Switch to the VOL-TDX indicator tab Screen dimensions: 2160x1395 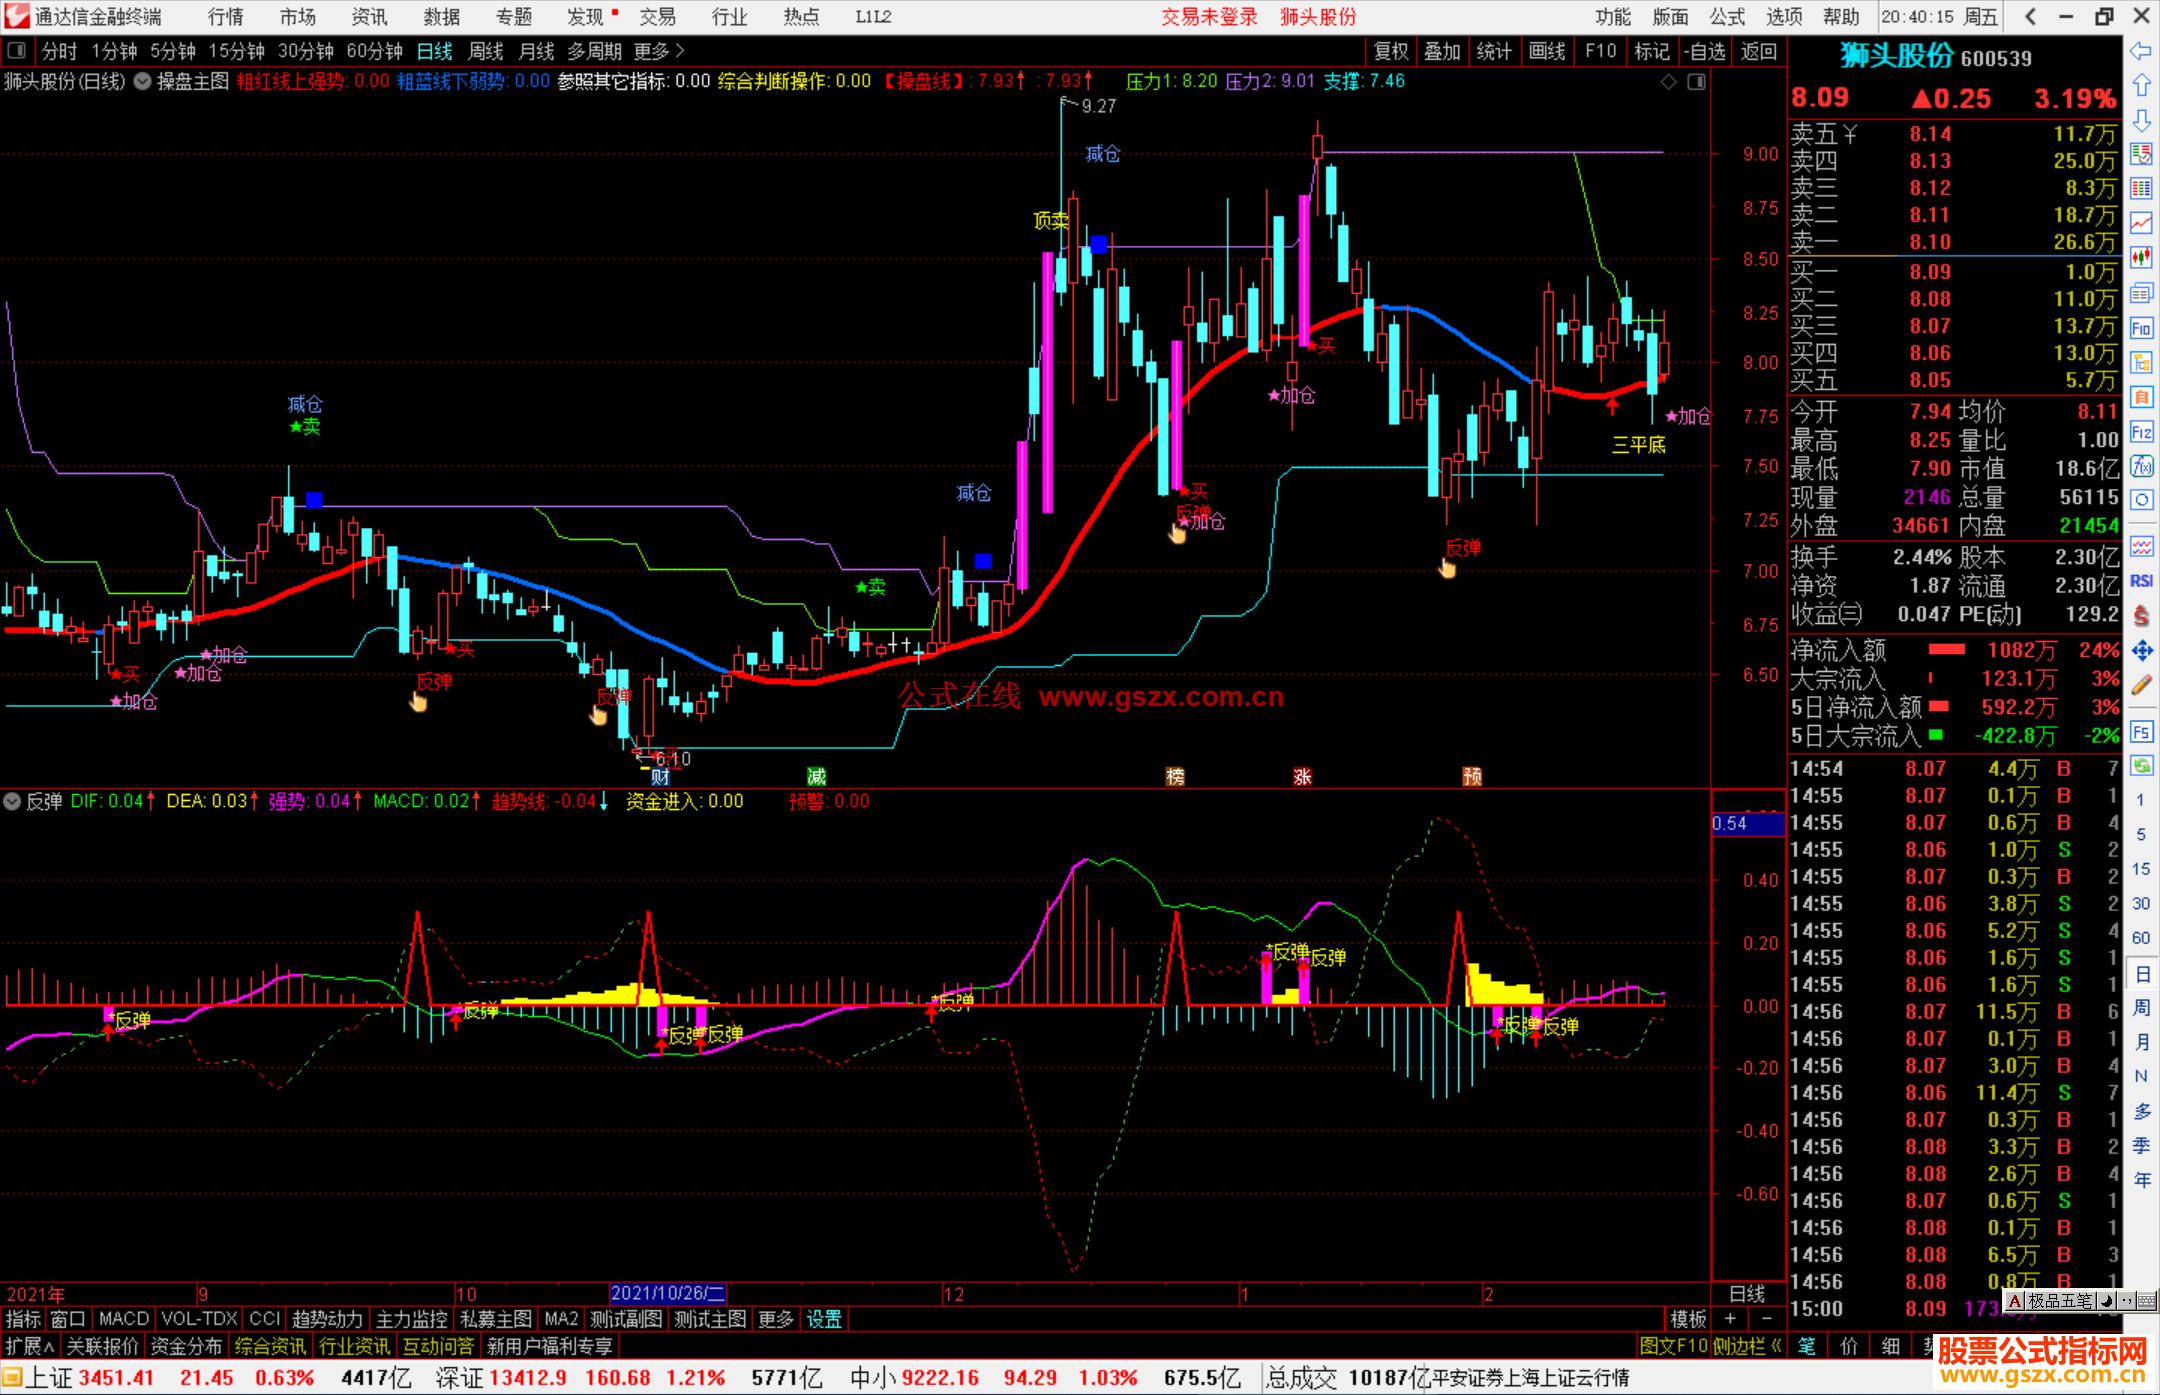[200, 1319]
